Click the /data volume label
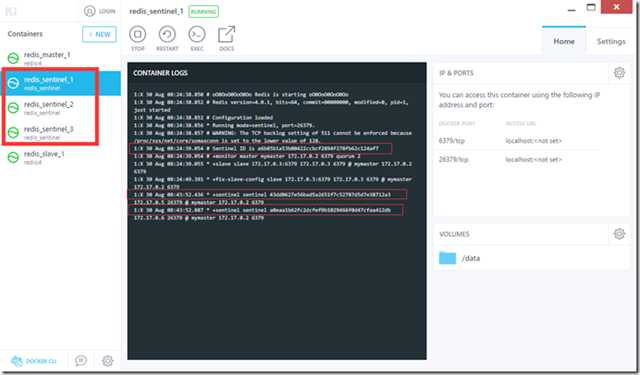The width and height of the screenshot is (640, 375). [471, 258]
